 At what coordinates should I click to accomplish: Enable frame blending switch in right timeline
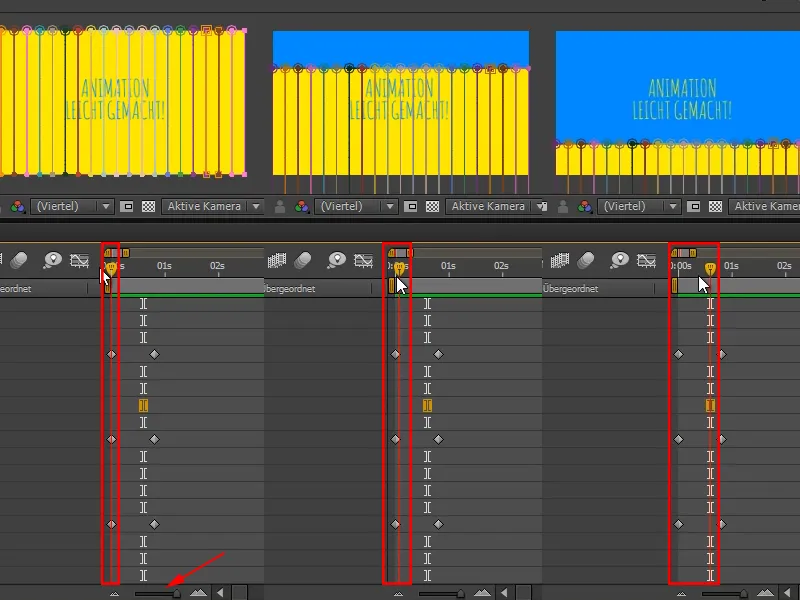[x=560, y=260]
